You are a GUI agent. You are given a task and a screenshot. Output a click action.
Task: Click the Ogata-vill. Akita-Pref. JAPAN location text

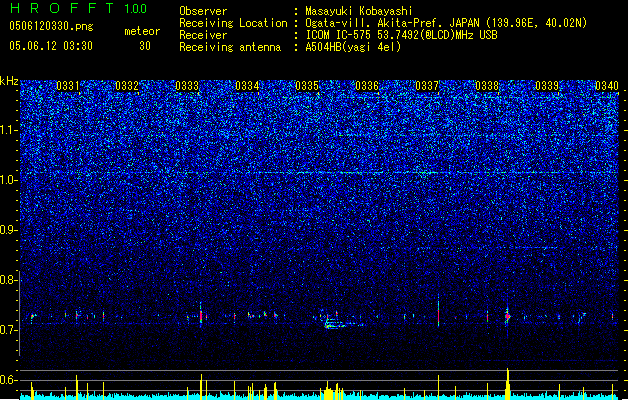click(x=446, y=23)
